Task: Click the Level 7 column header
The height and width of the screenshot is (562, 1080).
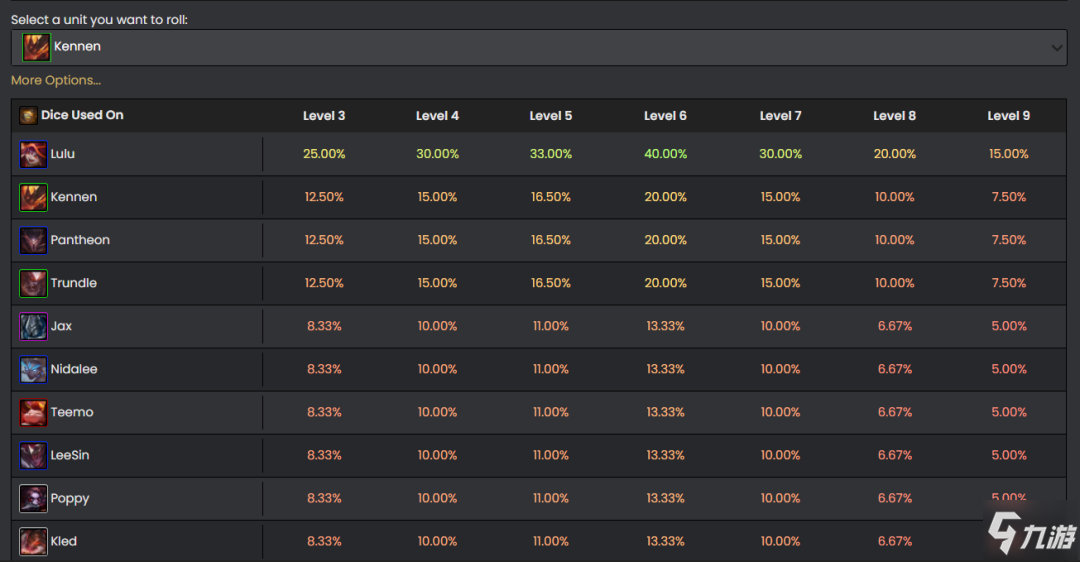Action: (x=780, y=116)
